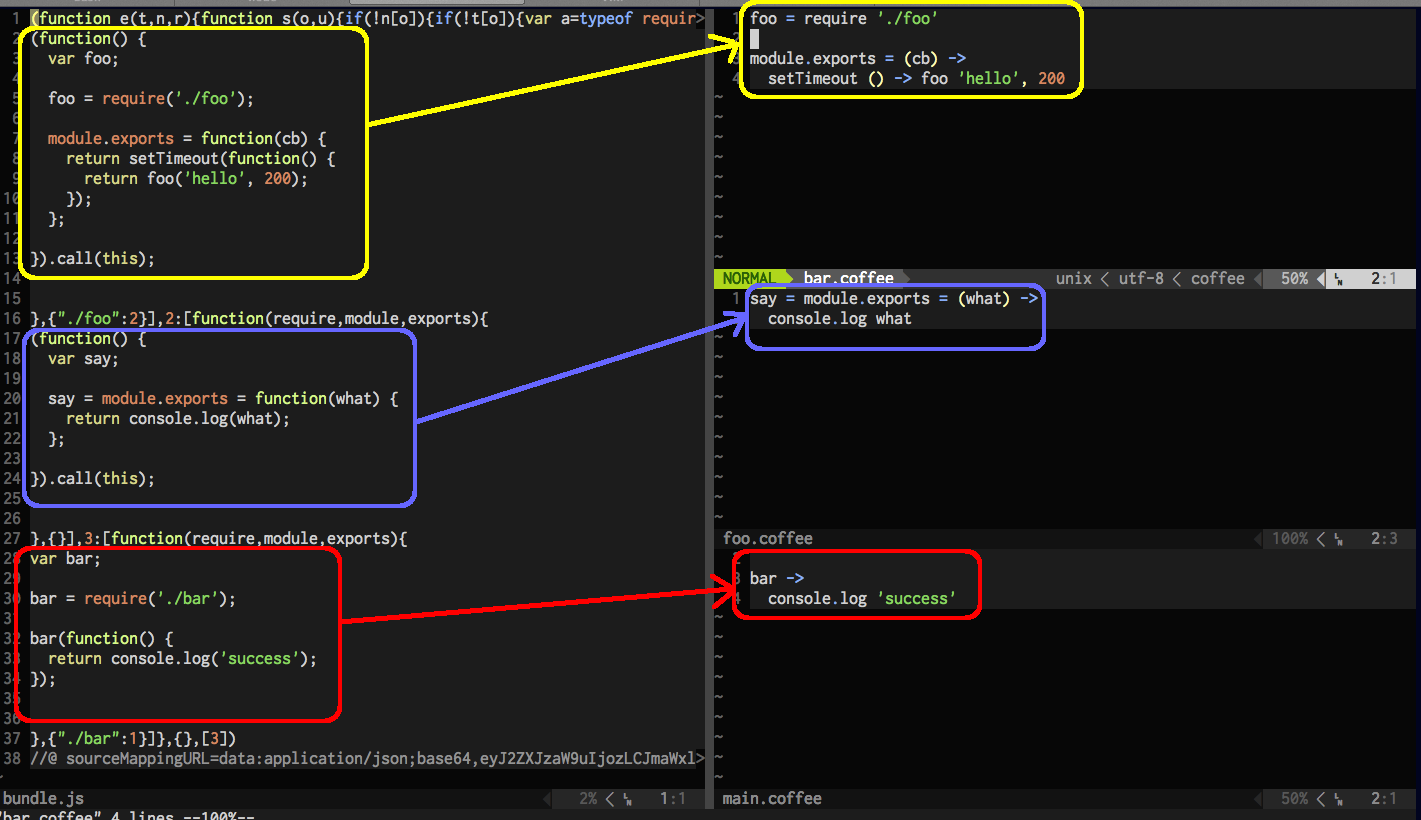
Task: Click the main.coffee status line label
Action: 772,799
